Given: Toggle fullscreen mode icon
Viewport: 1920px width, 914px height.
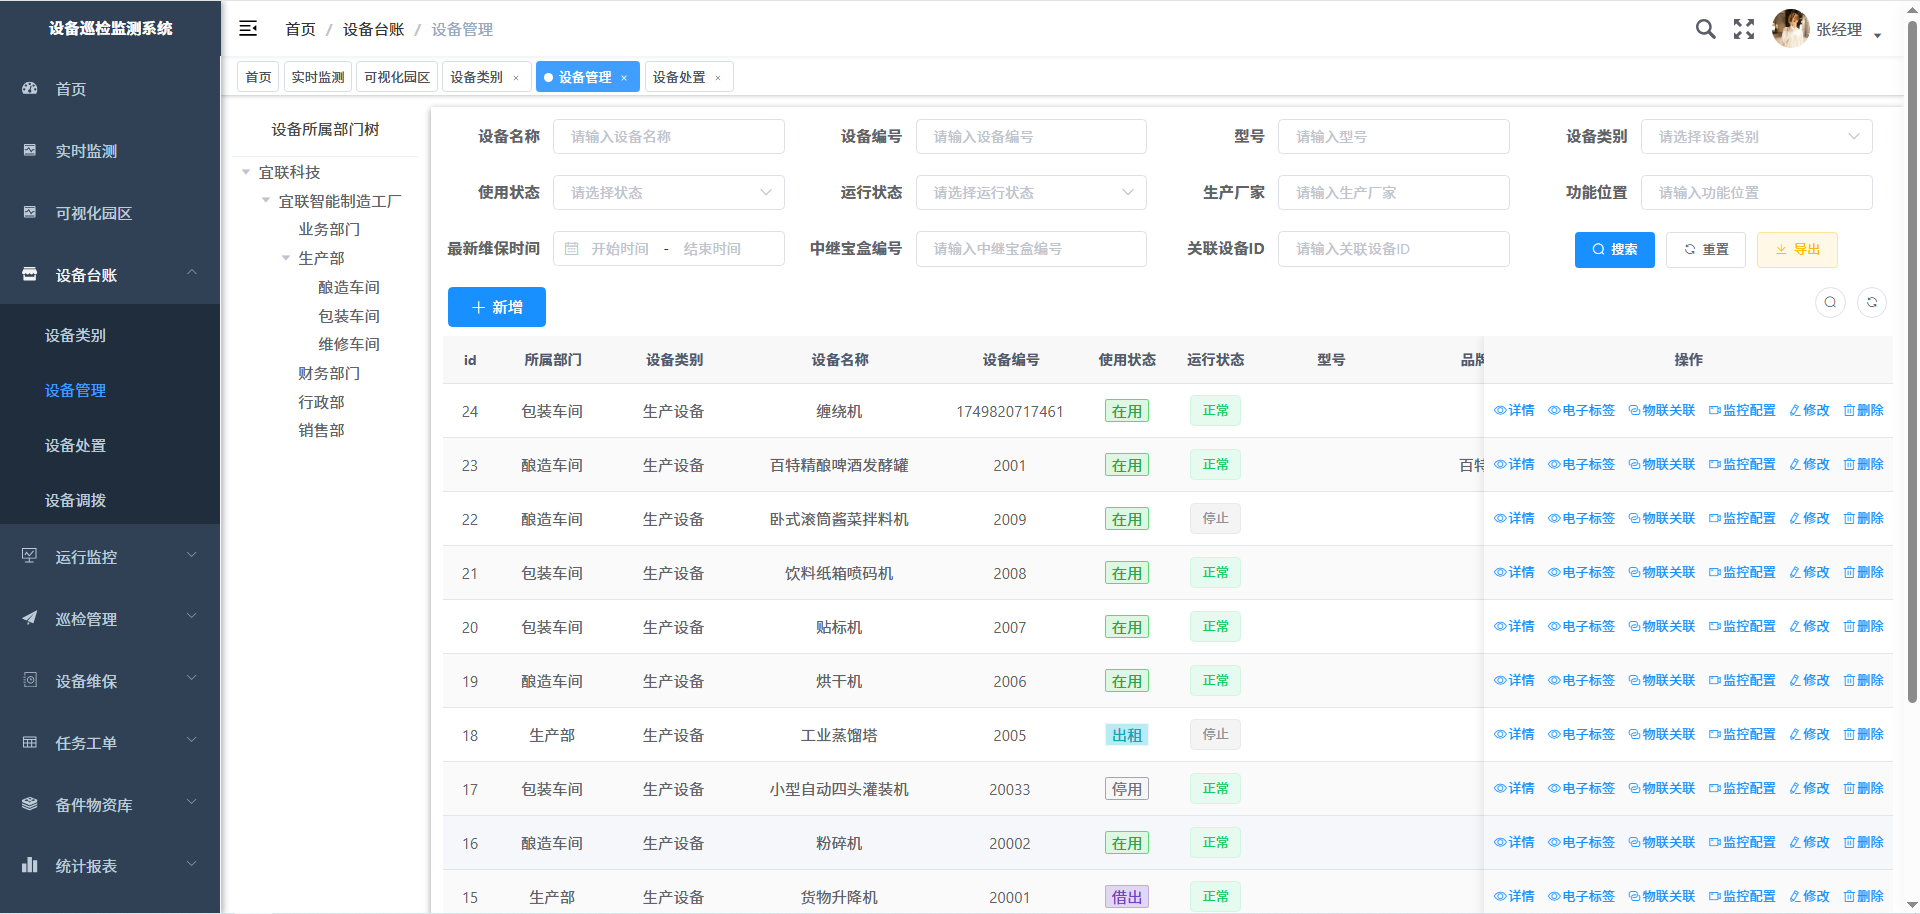Looking at the screenshot, I should 1744,29.
